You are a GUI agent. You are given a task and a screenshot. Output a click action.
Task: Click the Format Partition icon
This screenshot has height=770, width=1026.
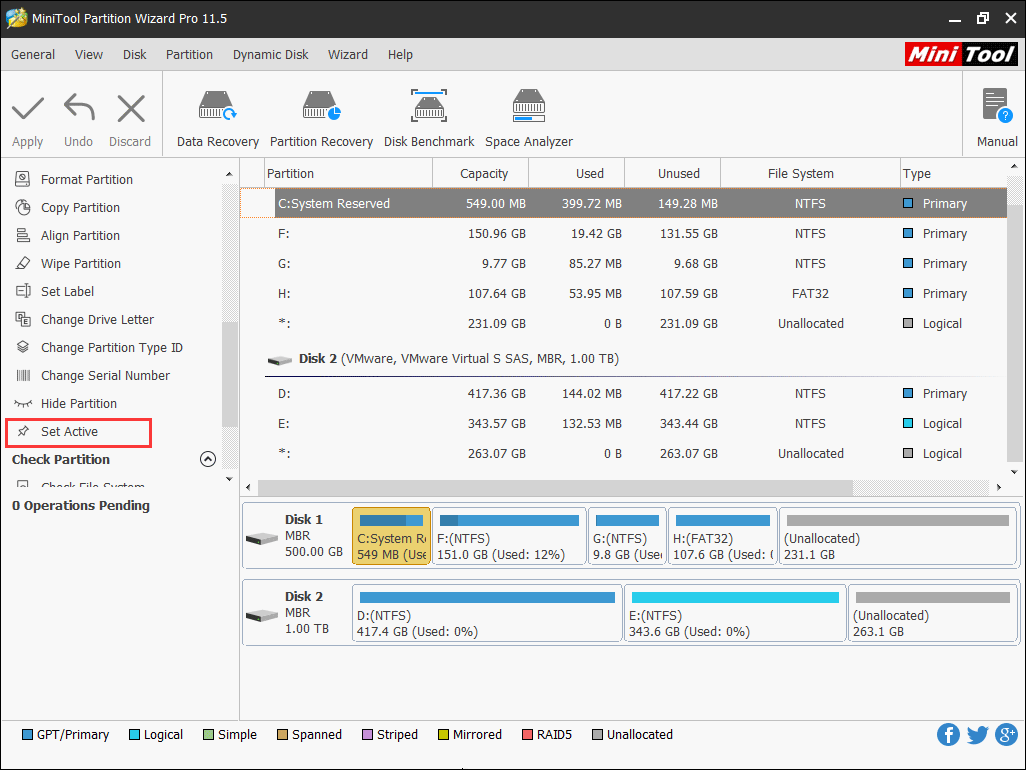point(23,179)
